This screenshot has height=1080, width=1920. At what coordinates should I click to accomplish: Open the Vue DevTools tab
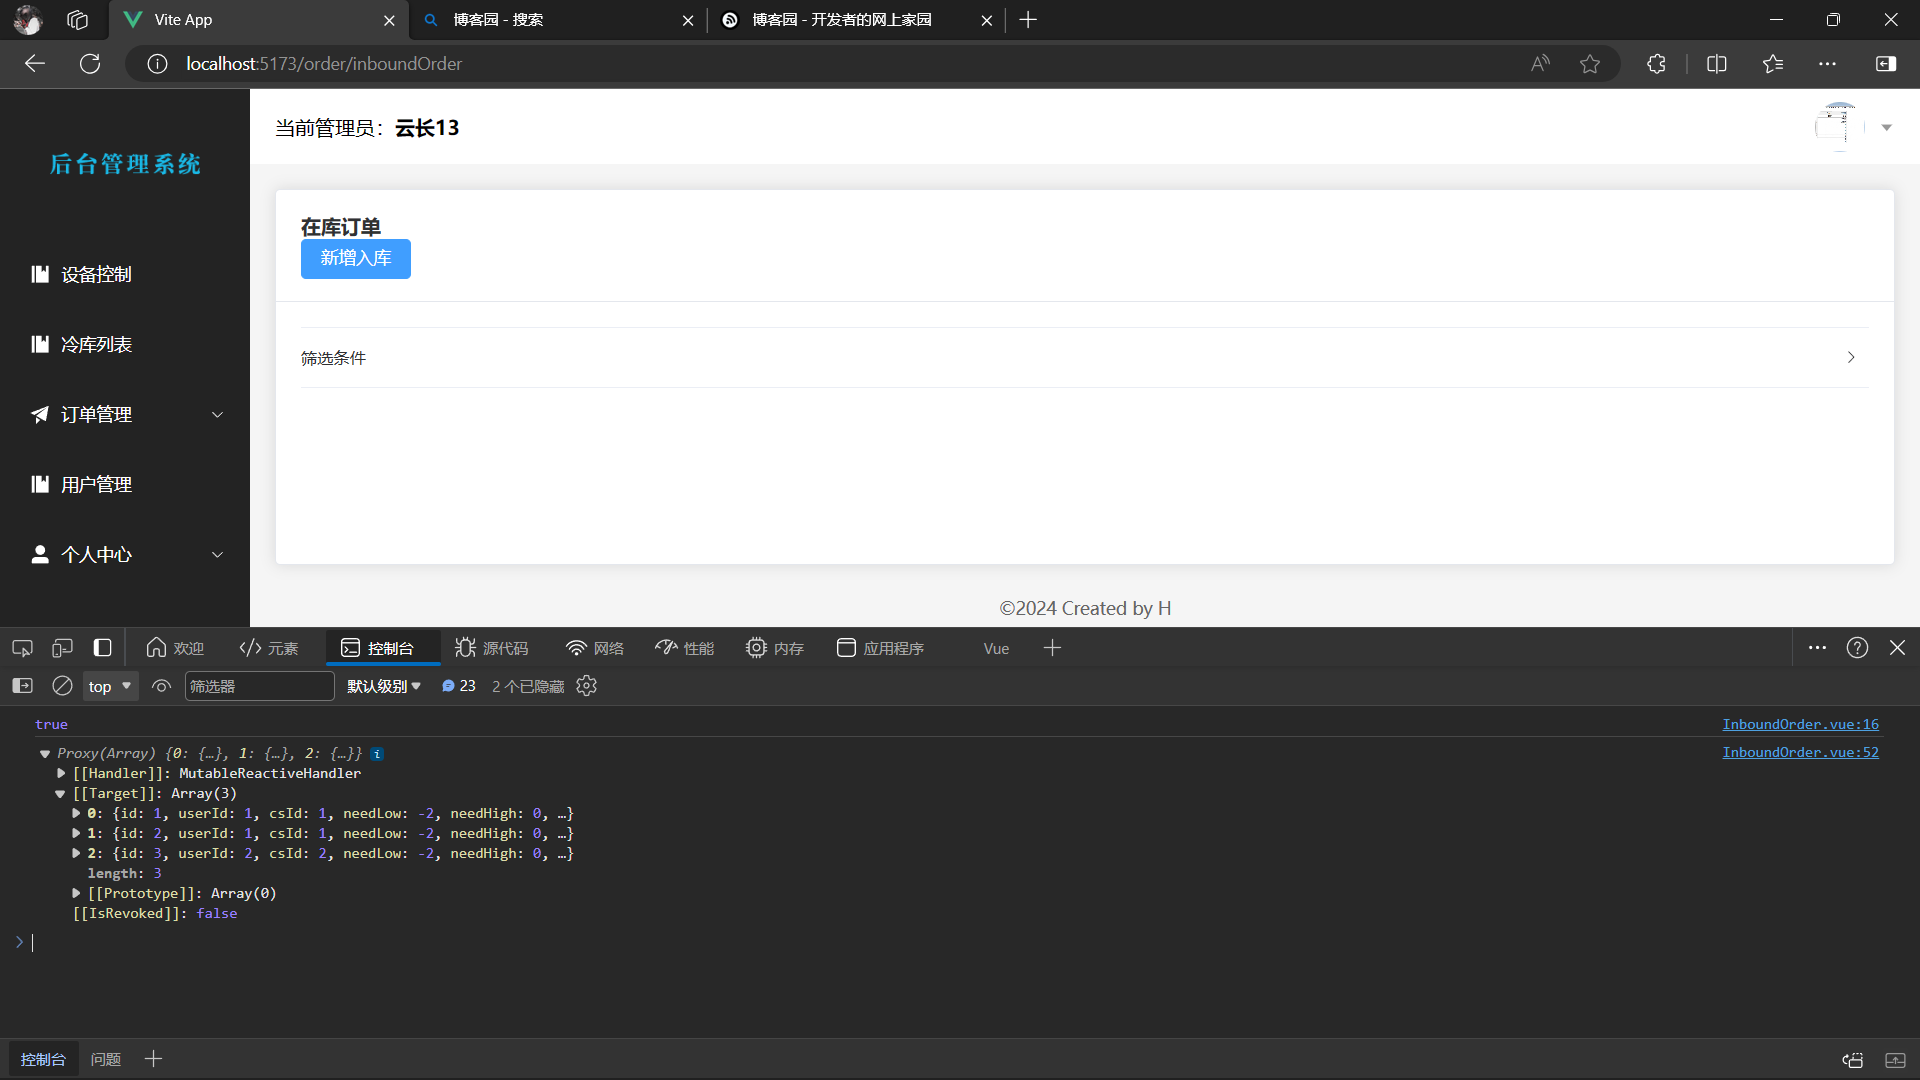click(996, 648)
